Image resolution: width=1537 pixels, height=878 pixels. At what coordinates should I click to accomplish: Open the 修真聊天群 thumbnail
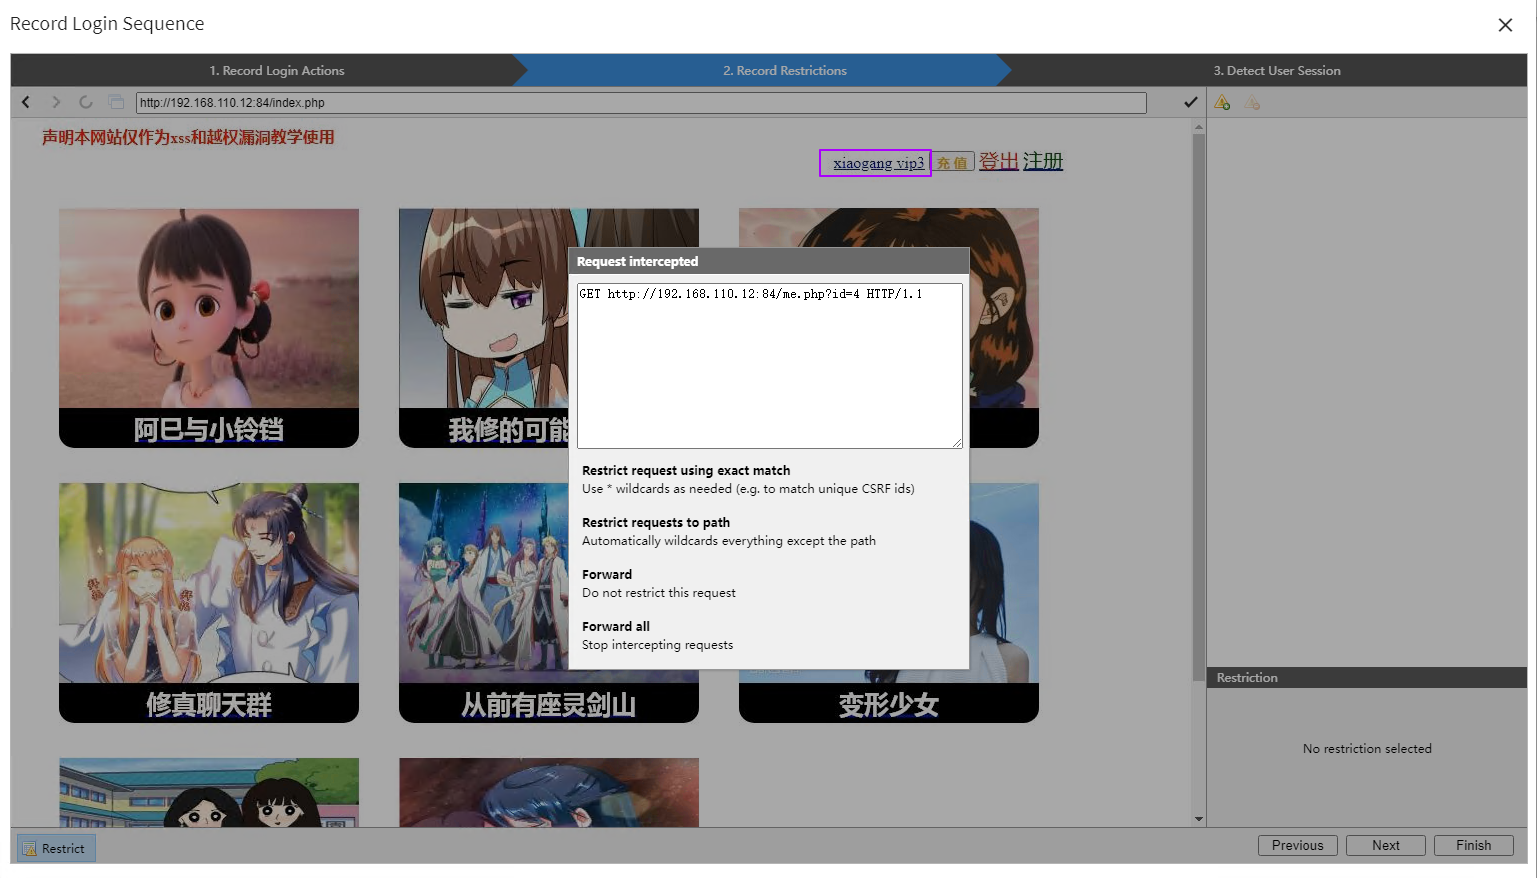pyautogui.click(x=209, y=603)
